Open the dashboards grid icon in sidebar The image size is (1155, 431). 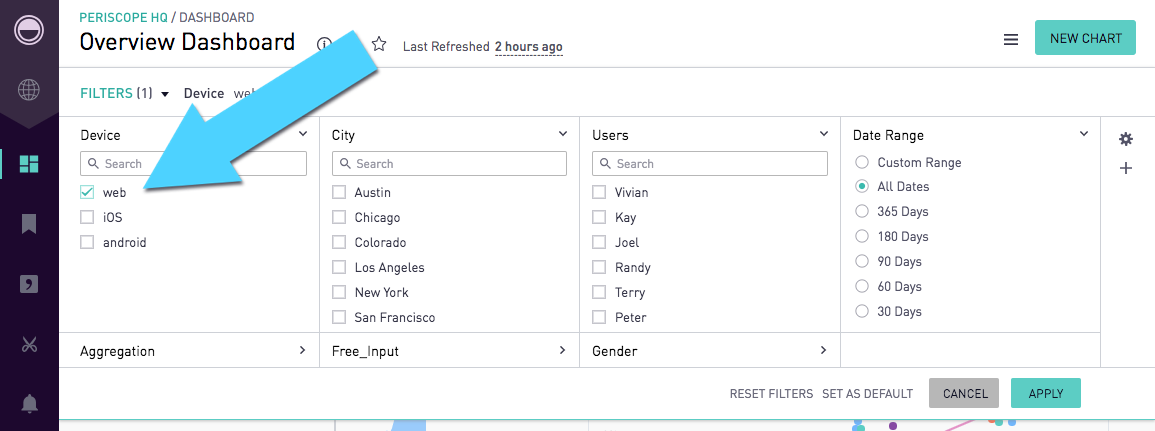coord(29,164)
